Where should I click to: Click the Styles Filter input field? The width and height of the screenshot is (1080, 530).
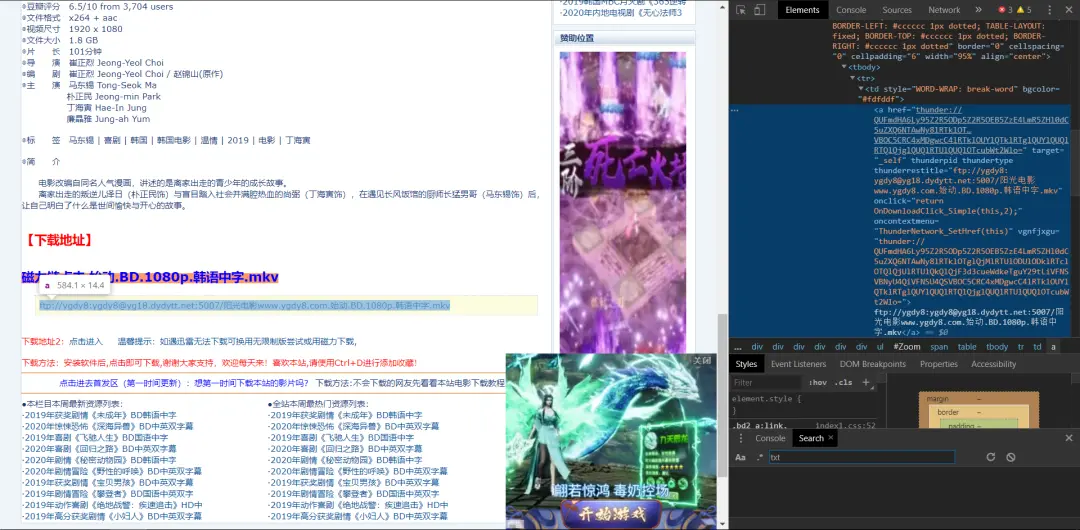click(x=767, y=383)
